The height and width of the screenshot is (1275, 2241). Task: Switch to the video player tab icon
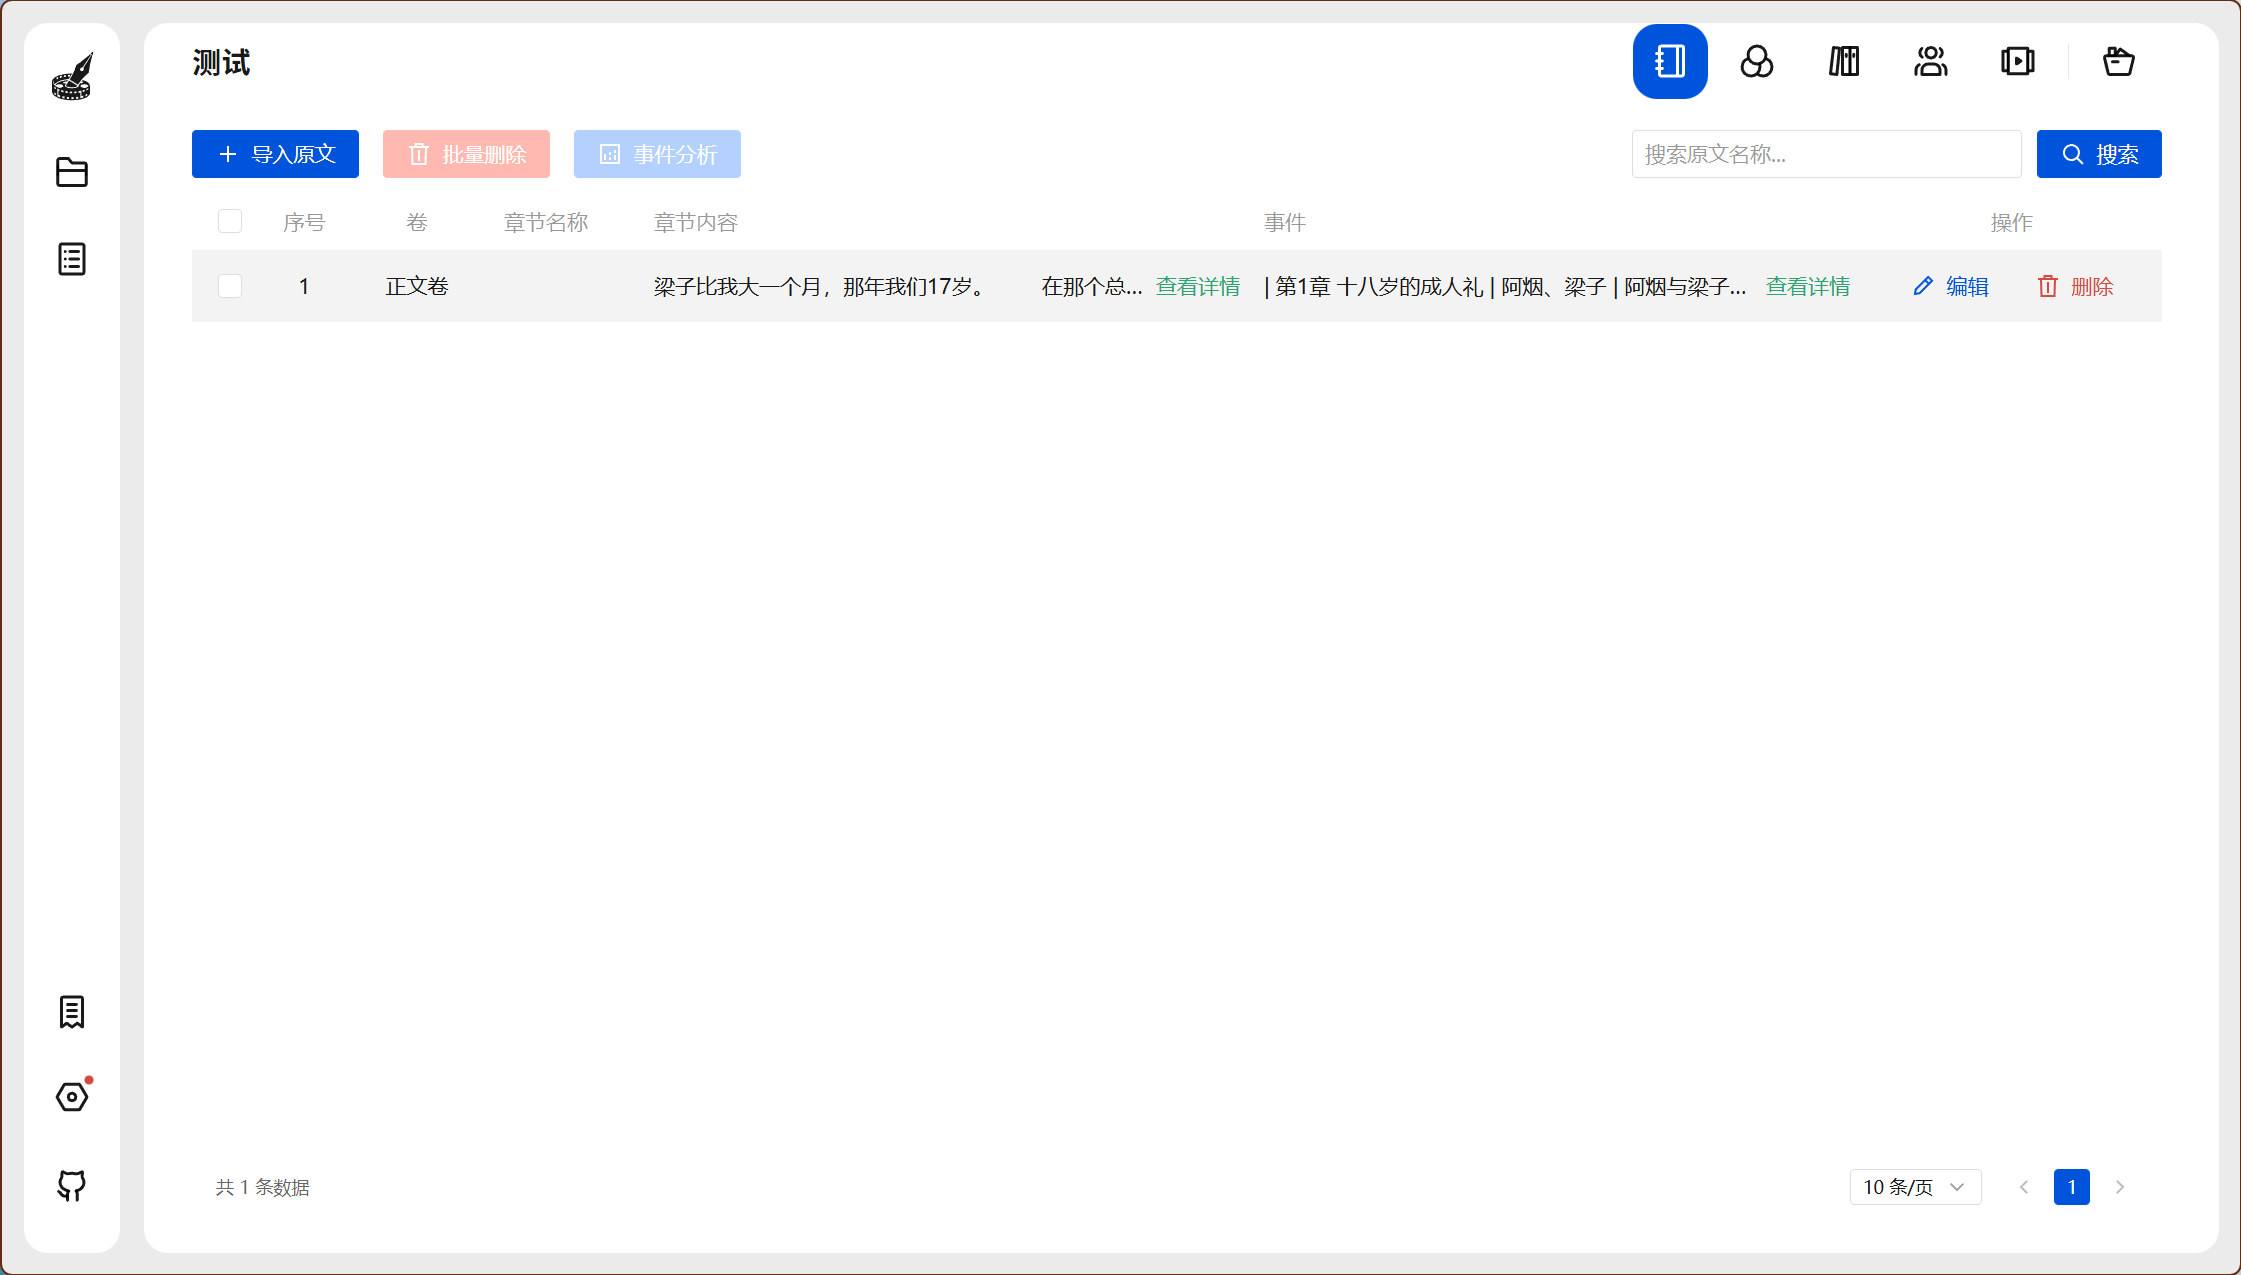click(2018, 61)
